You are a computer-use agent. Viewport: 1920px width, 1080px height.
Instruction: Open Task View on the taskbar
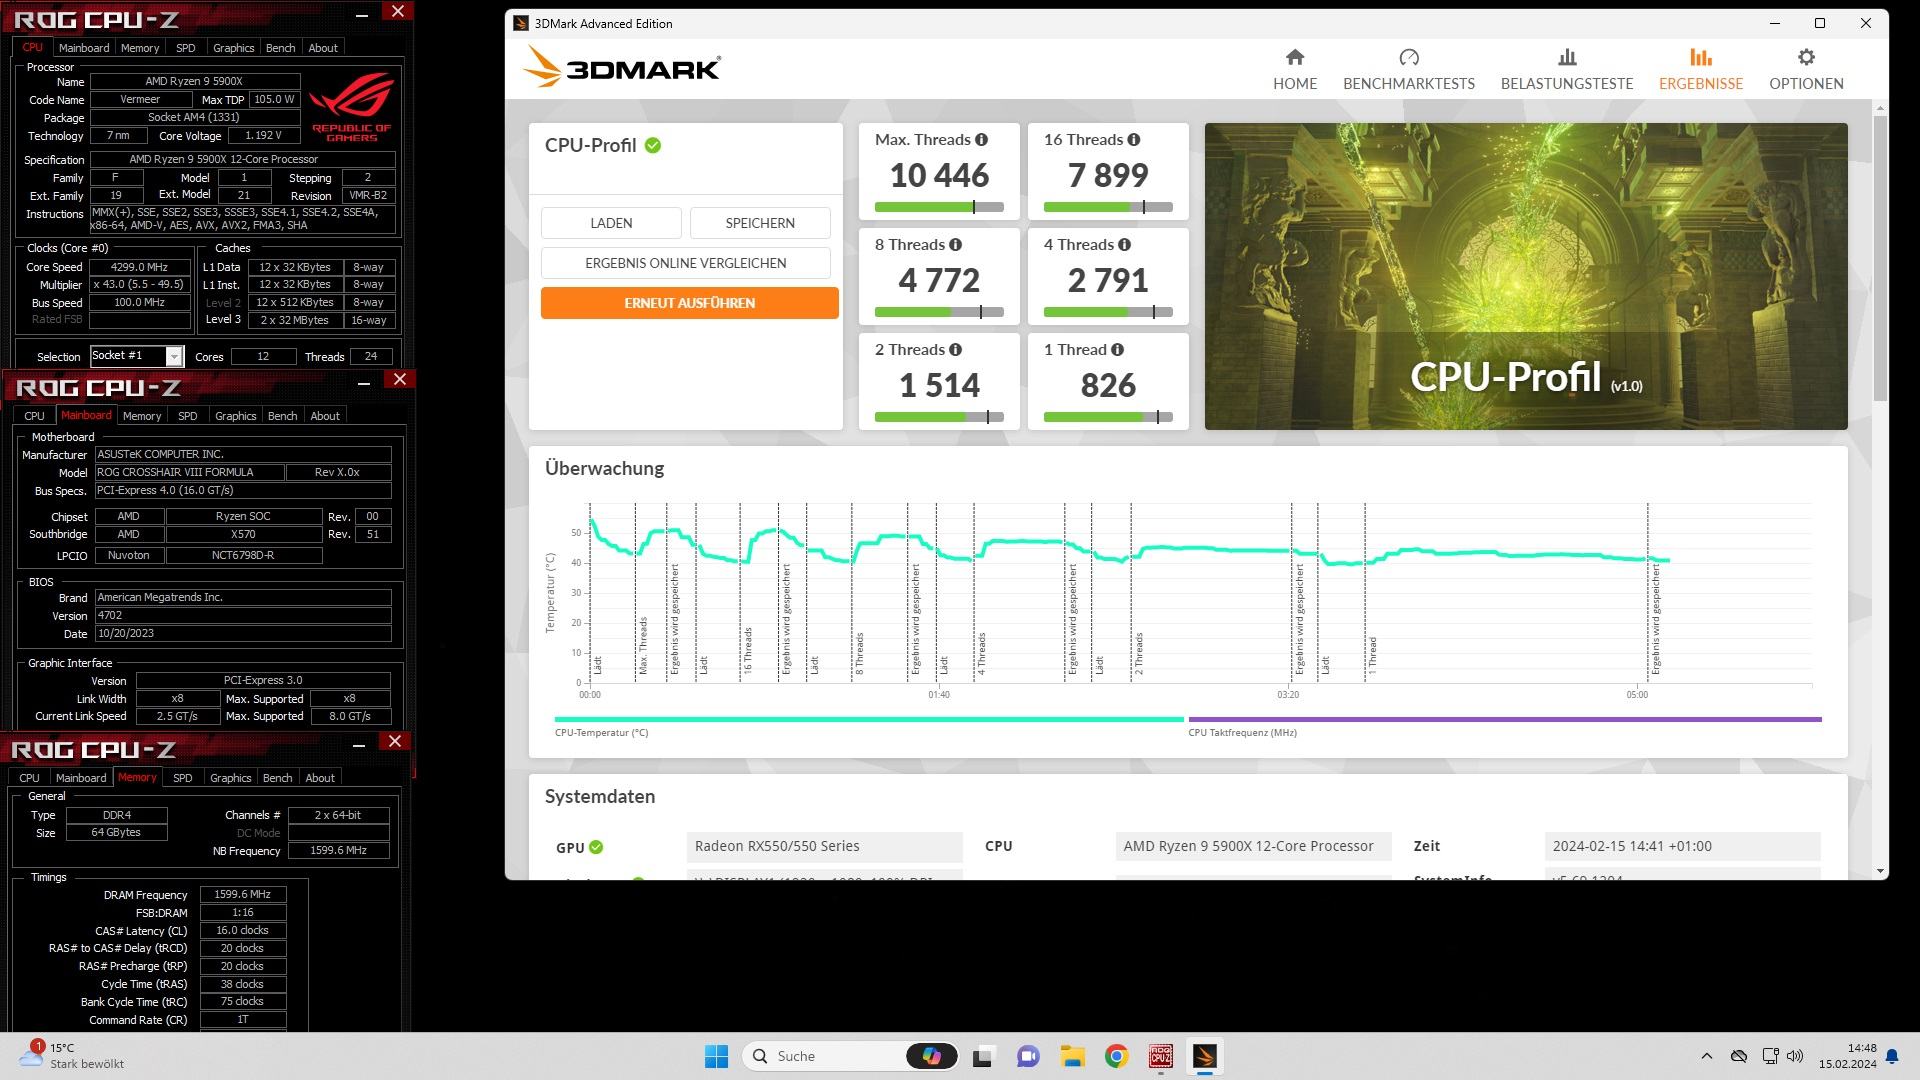(982, 1056)
